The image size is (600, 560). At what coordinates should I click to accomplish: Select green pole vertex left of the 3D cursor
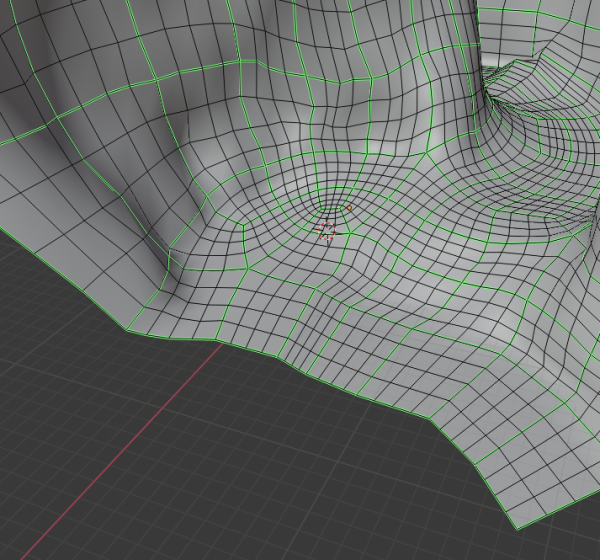point(242,226)
